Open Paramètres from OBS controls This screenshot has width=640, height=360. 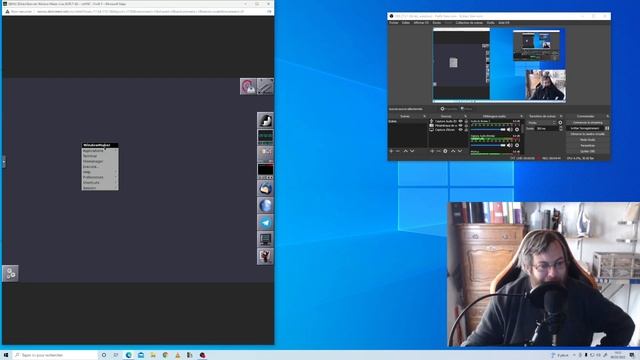[588, 145]
